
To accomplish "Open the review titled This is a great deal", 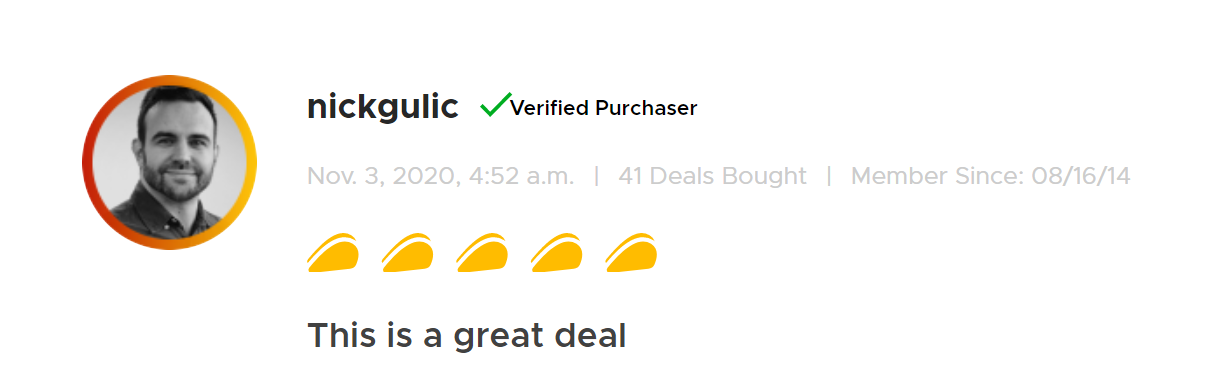I will click(x=466, y=336).
